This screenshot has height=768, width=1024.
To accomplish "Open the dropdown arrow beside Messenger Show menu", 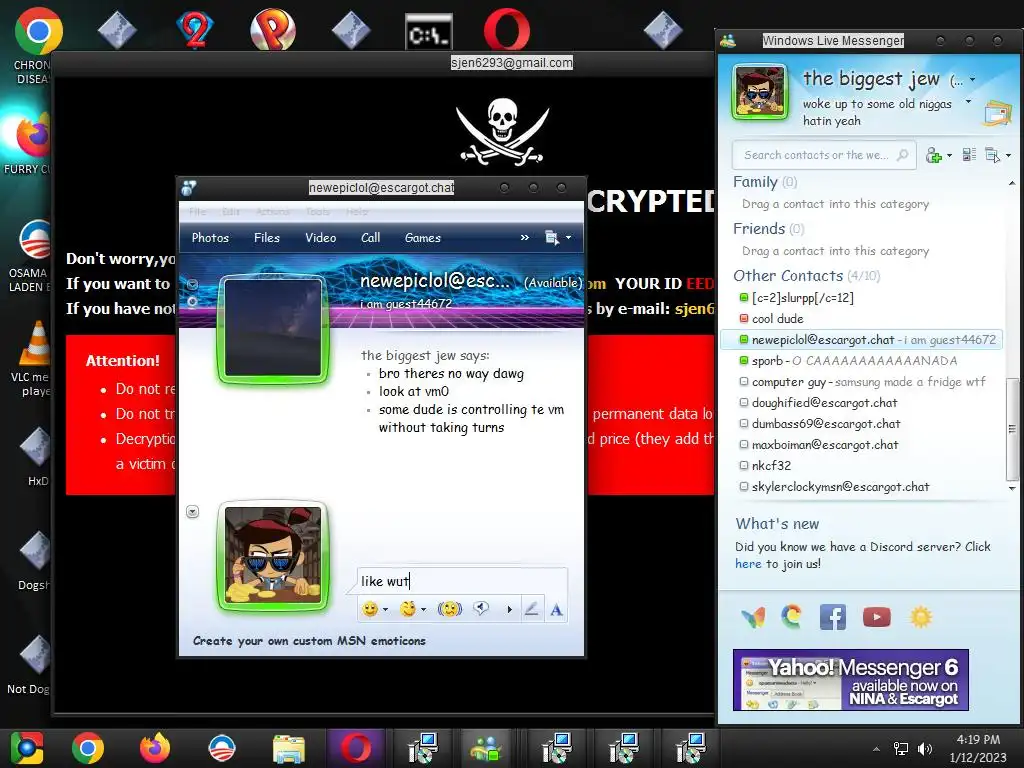I will pos(1008,155).
